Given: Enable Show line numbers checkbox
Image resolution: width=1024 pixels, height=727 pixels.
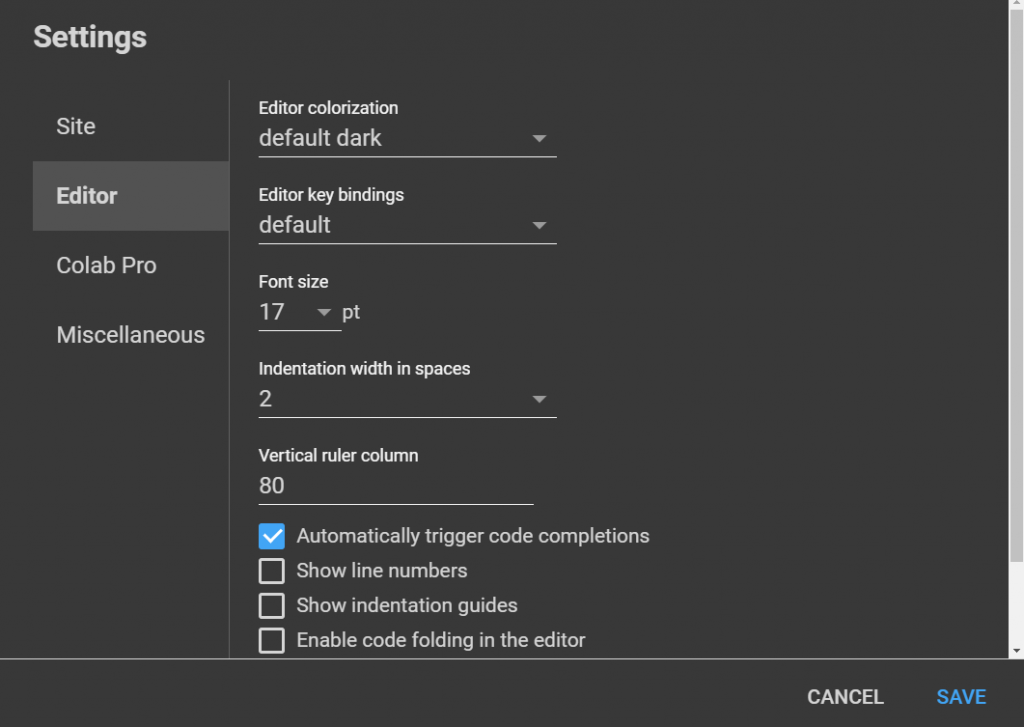Looking at the screenshot, I should pos(272,571).
